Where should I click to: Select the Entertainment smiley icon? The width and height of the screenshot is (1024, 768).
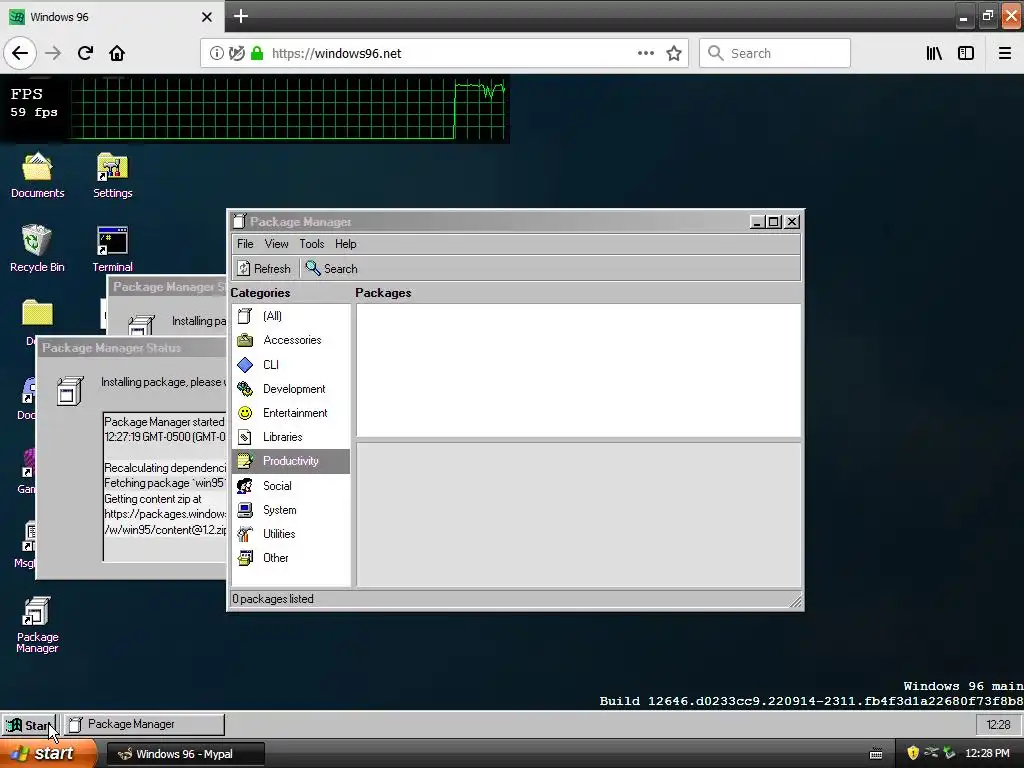click(x=245, y=413)
